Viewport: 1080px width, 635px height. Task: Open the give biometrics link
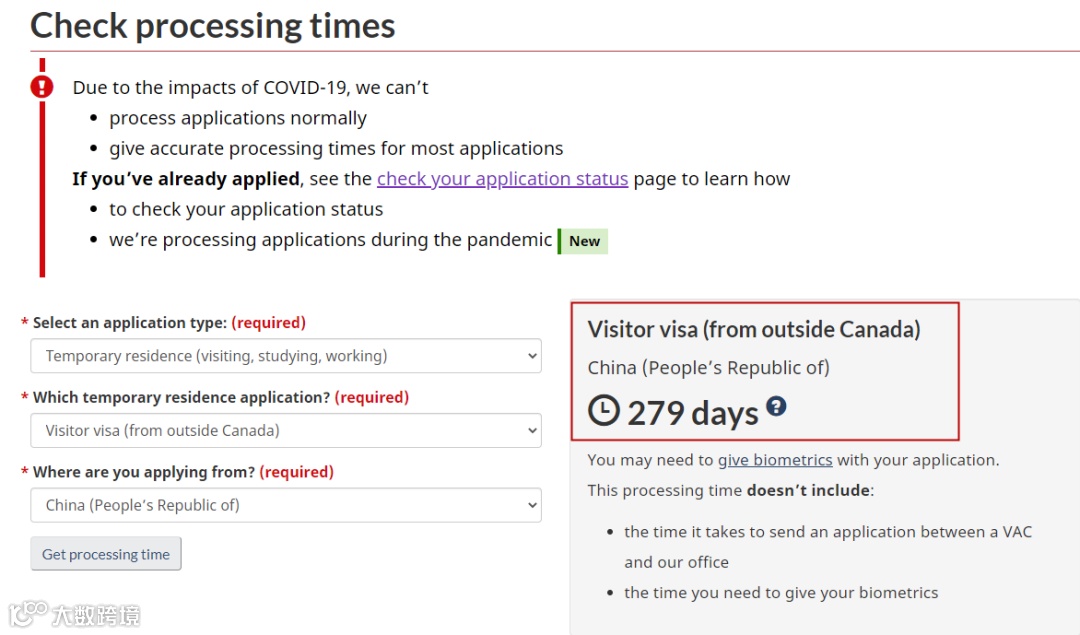pyautogui.click(x=775, y=460)
